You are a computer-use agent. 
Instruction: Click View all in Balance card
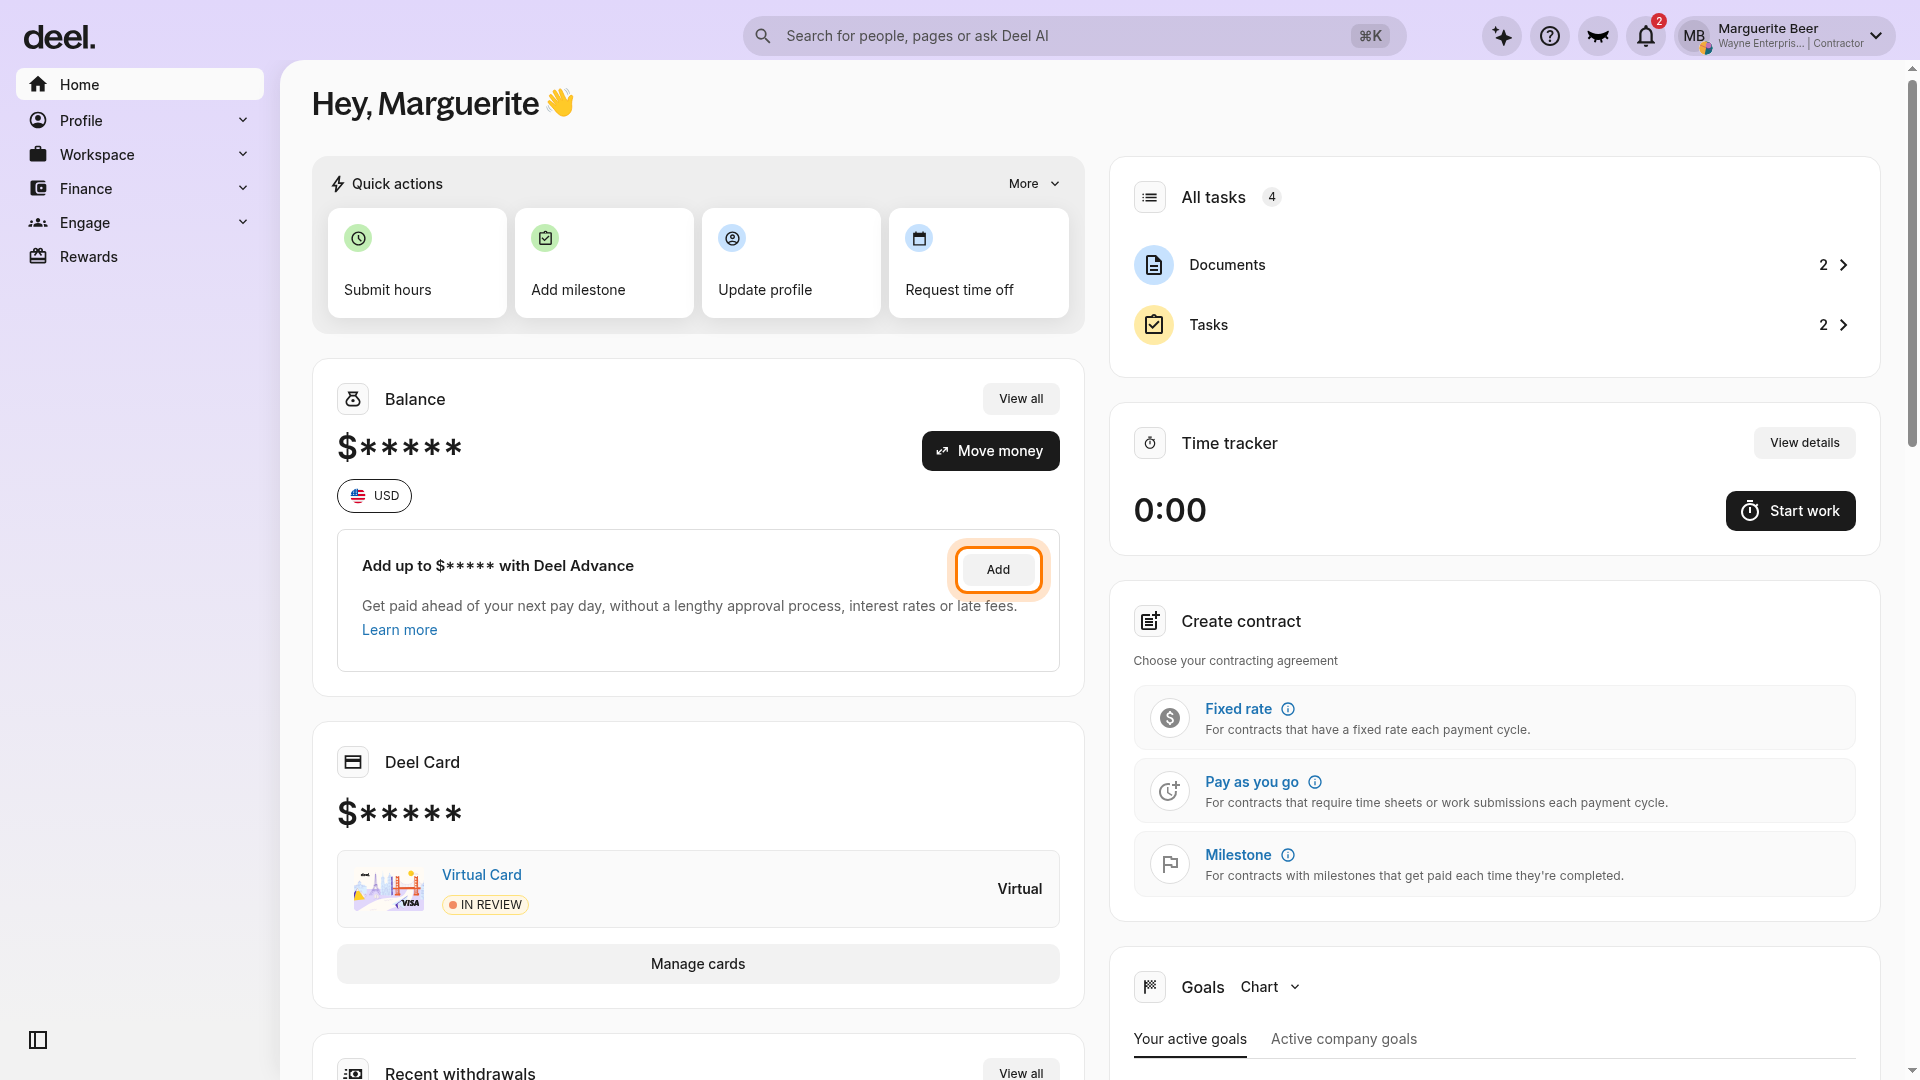pyautogui.click(x=1021, y=399)
